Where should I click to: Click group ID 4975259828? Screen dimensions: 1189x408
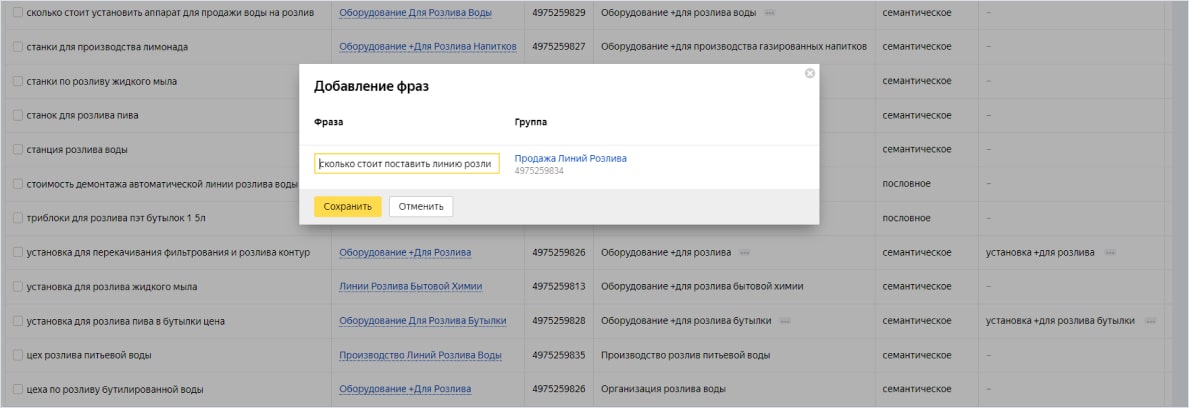tap(559, 321)
